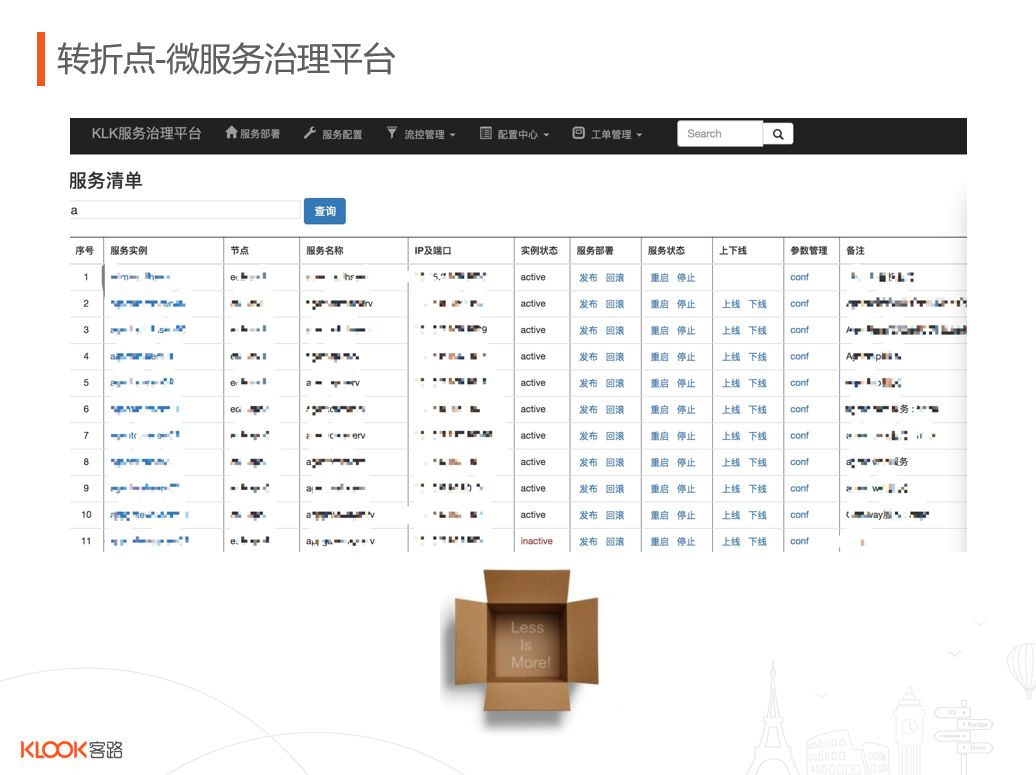1036x775 pixels.
Task: Click the 服务名称 column header
Action: point(324,250)
